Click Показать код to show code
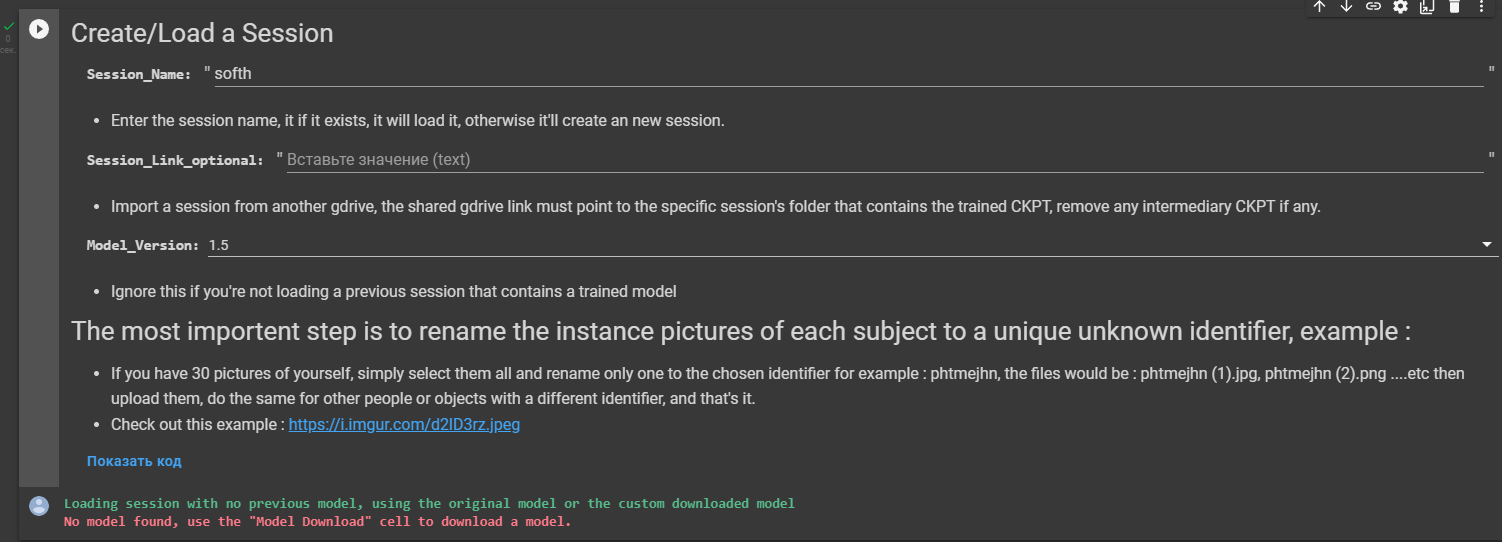The width and height of the screenshot is (1502, 542). [134, 461]
